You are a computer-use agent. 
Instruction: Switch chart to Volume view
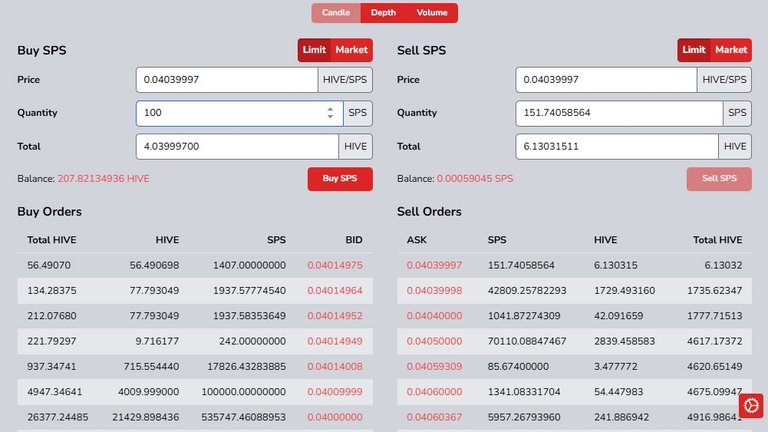coord(432,13)
